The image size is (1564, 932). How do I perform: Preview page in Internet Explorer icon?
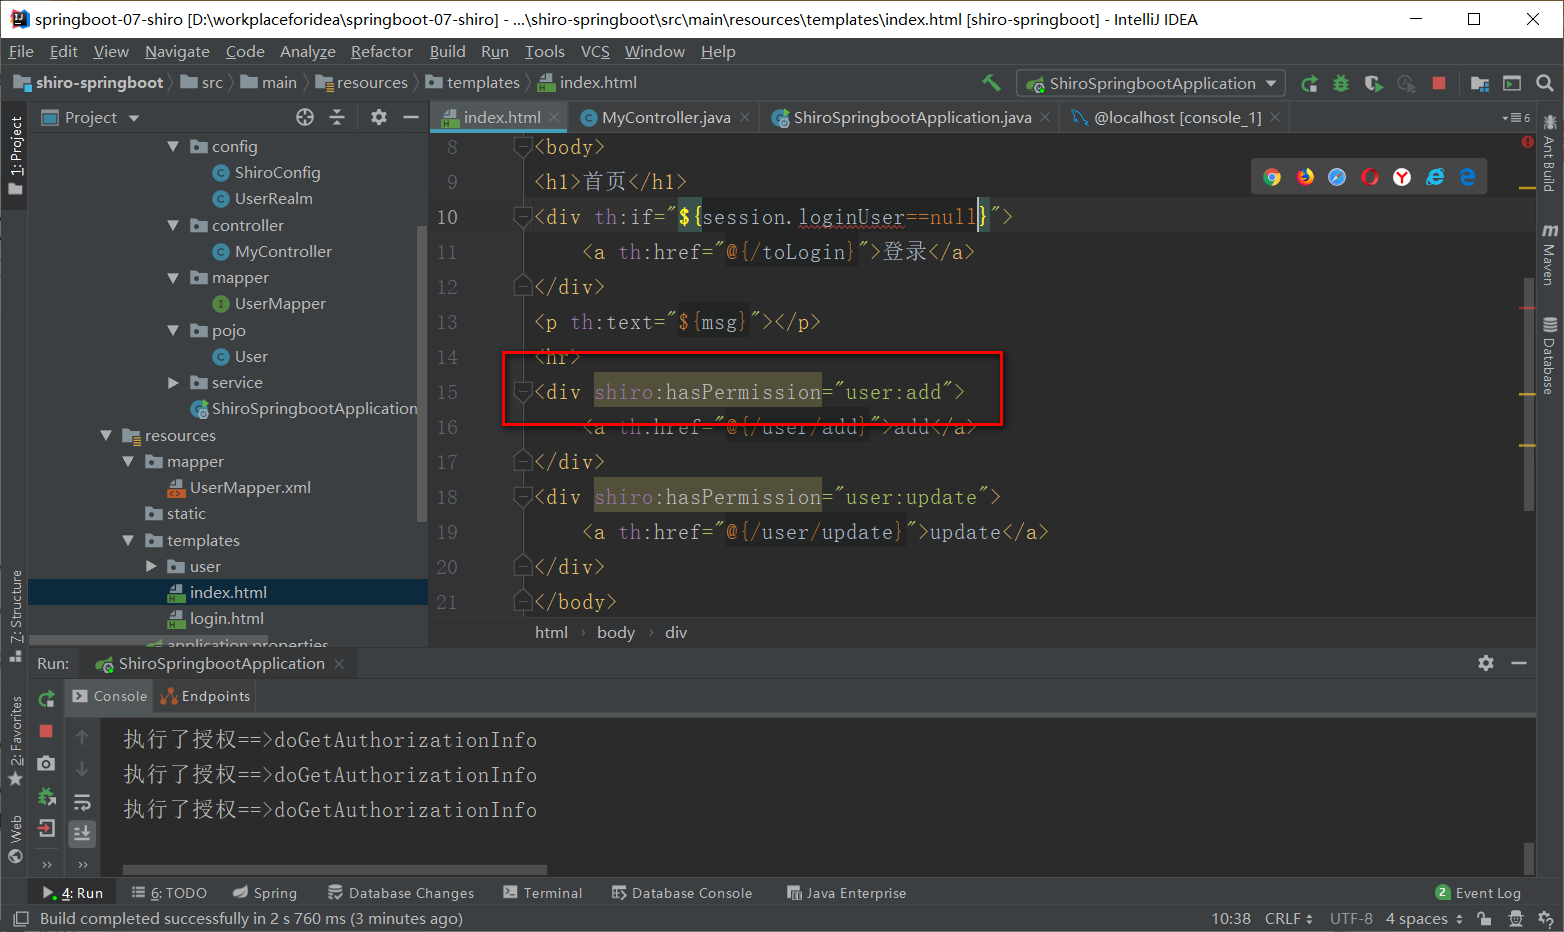point(1435,177)
